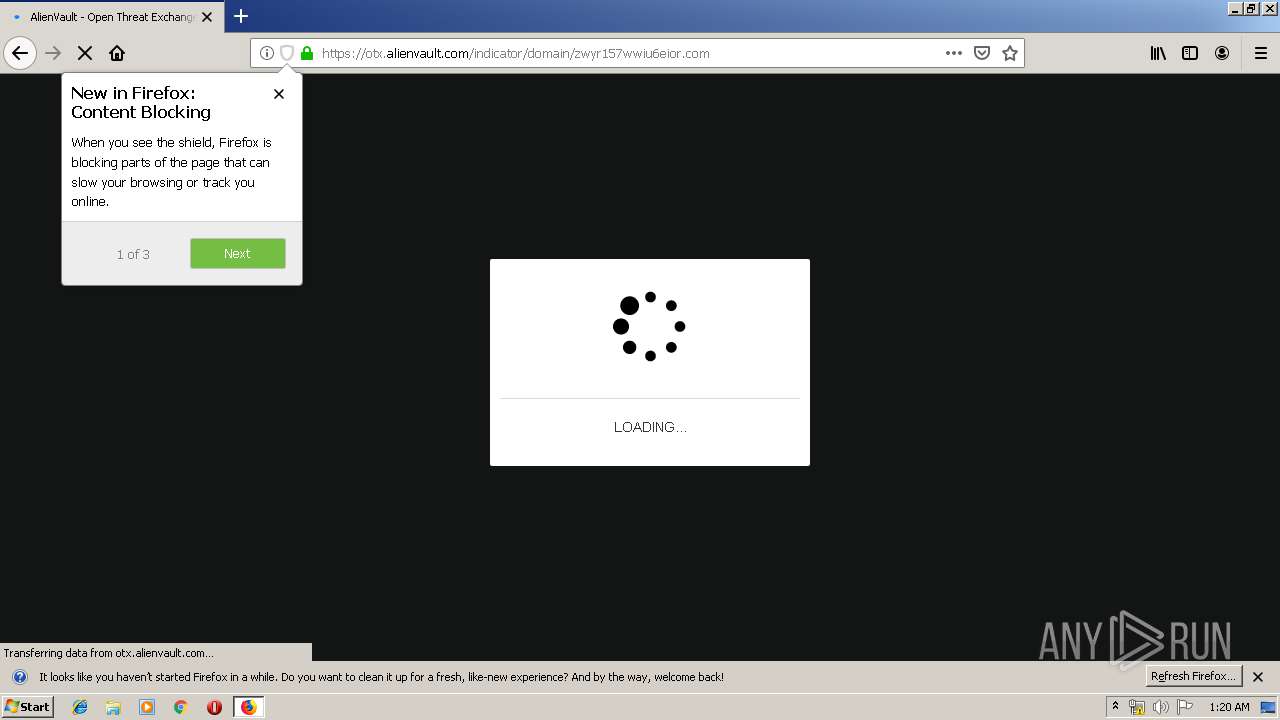Open the volume speaker tray icon
The height and width of the screenshot is (720, 1280).
1161,707
